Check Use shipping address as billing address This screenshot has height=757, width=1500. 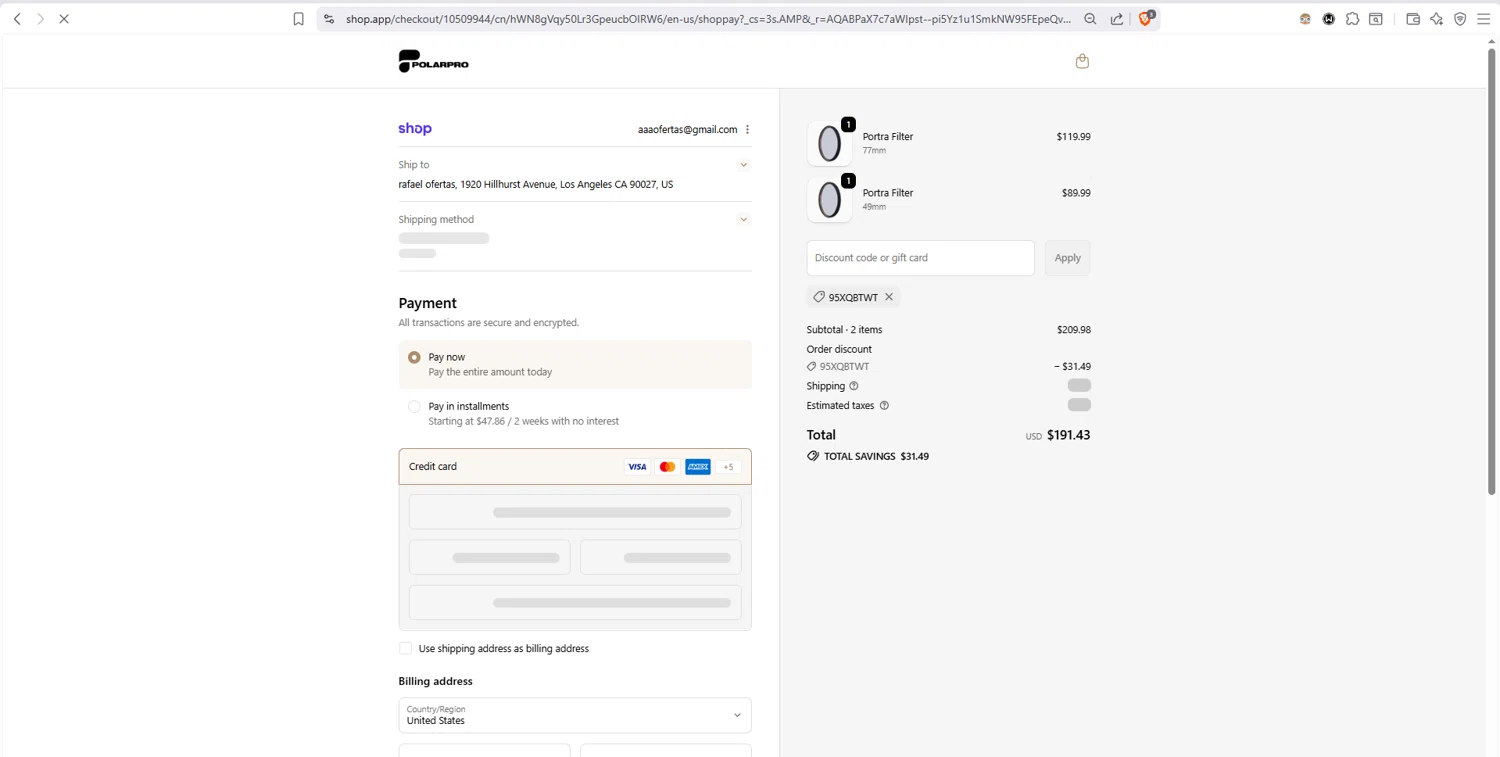(406, 649)
